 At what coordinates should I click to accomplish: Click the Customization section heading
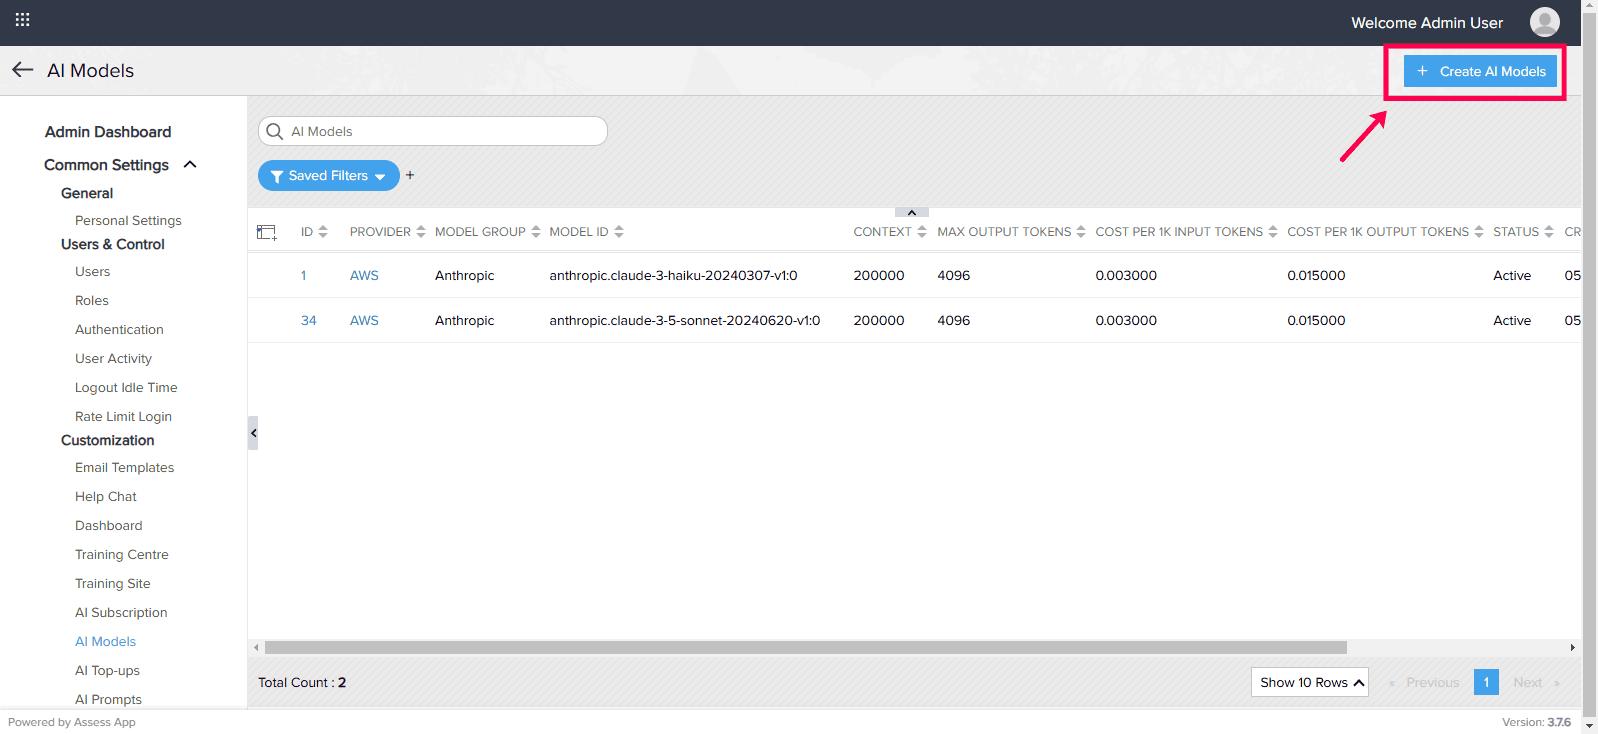(107, 440)
